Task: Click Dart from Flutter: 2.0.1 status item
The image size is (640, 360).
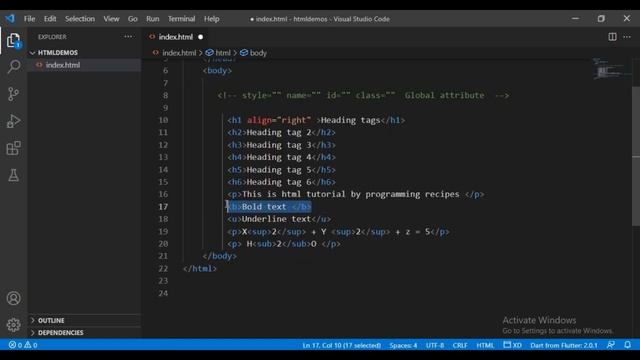Action: [564, 345]
